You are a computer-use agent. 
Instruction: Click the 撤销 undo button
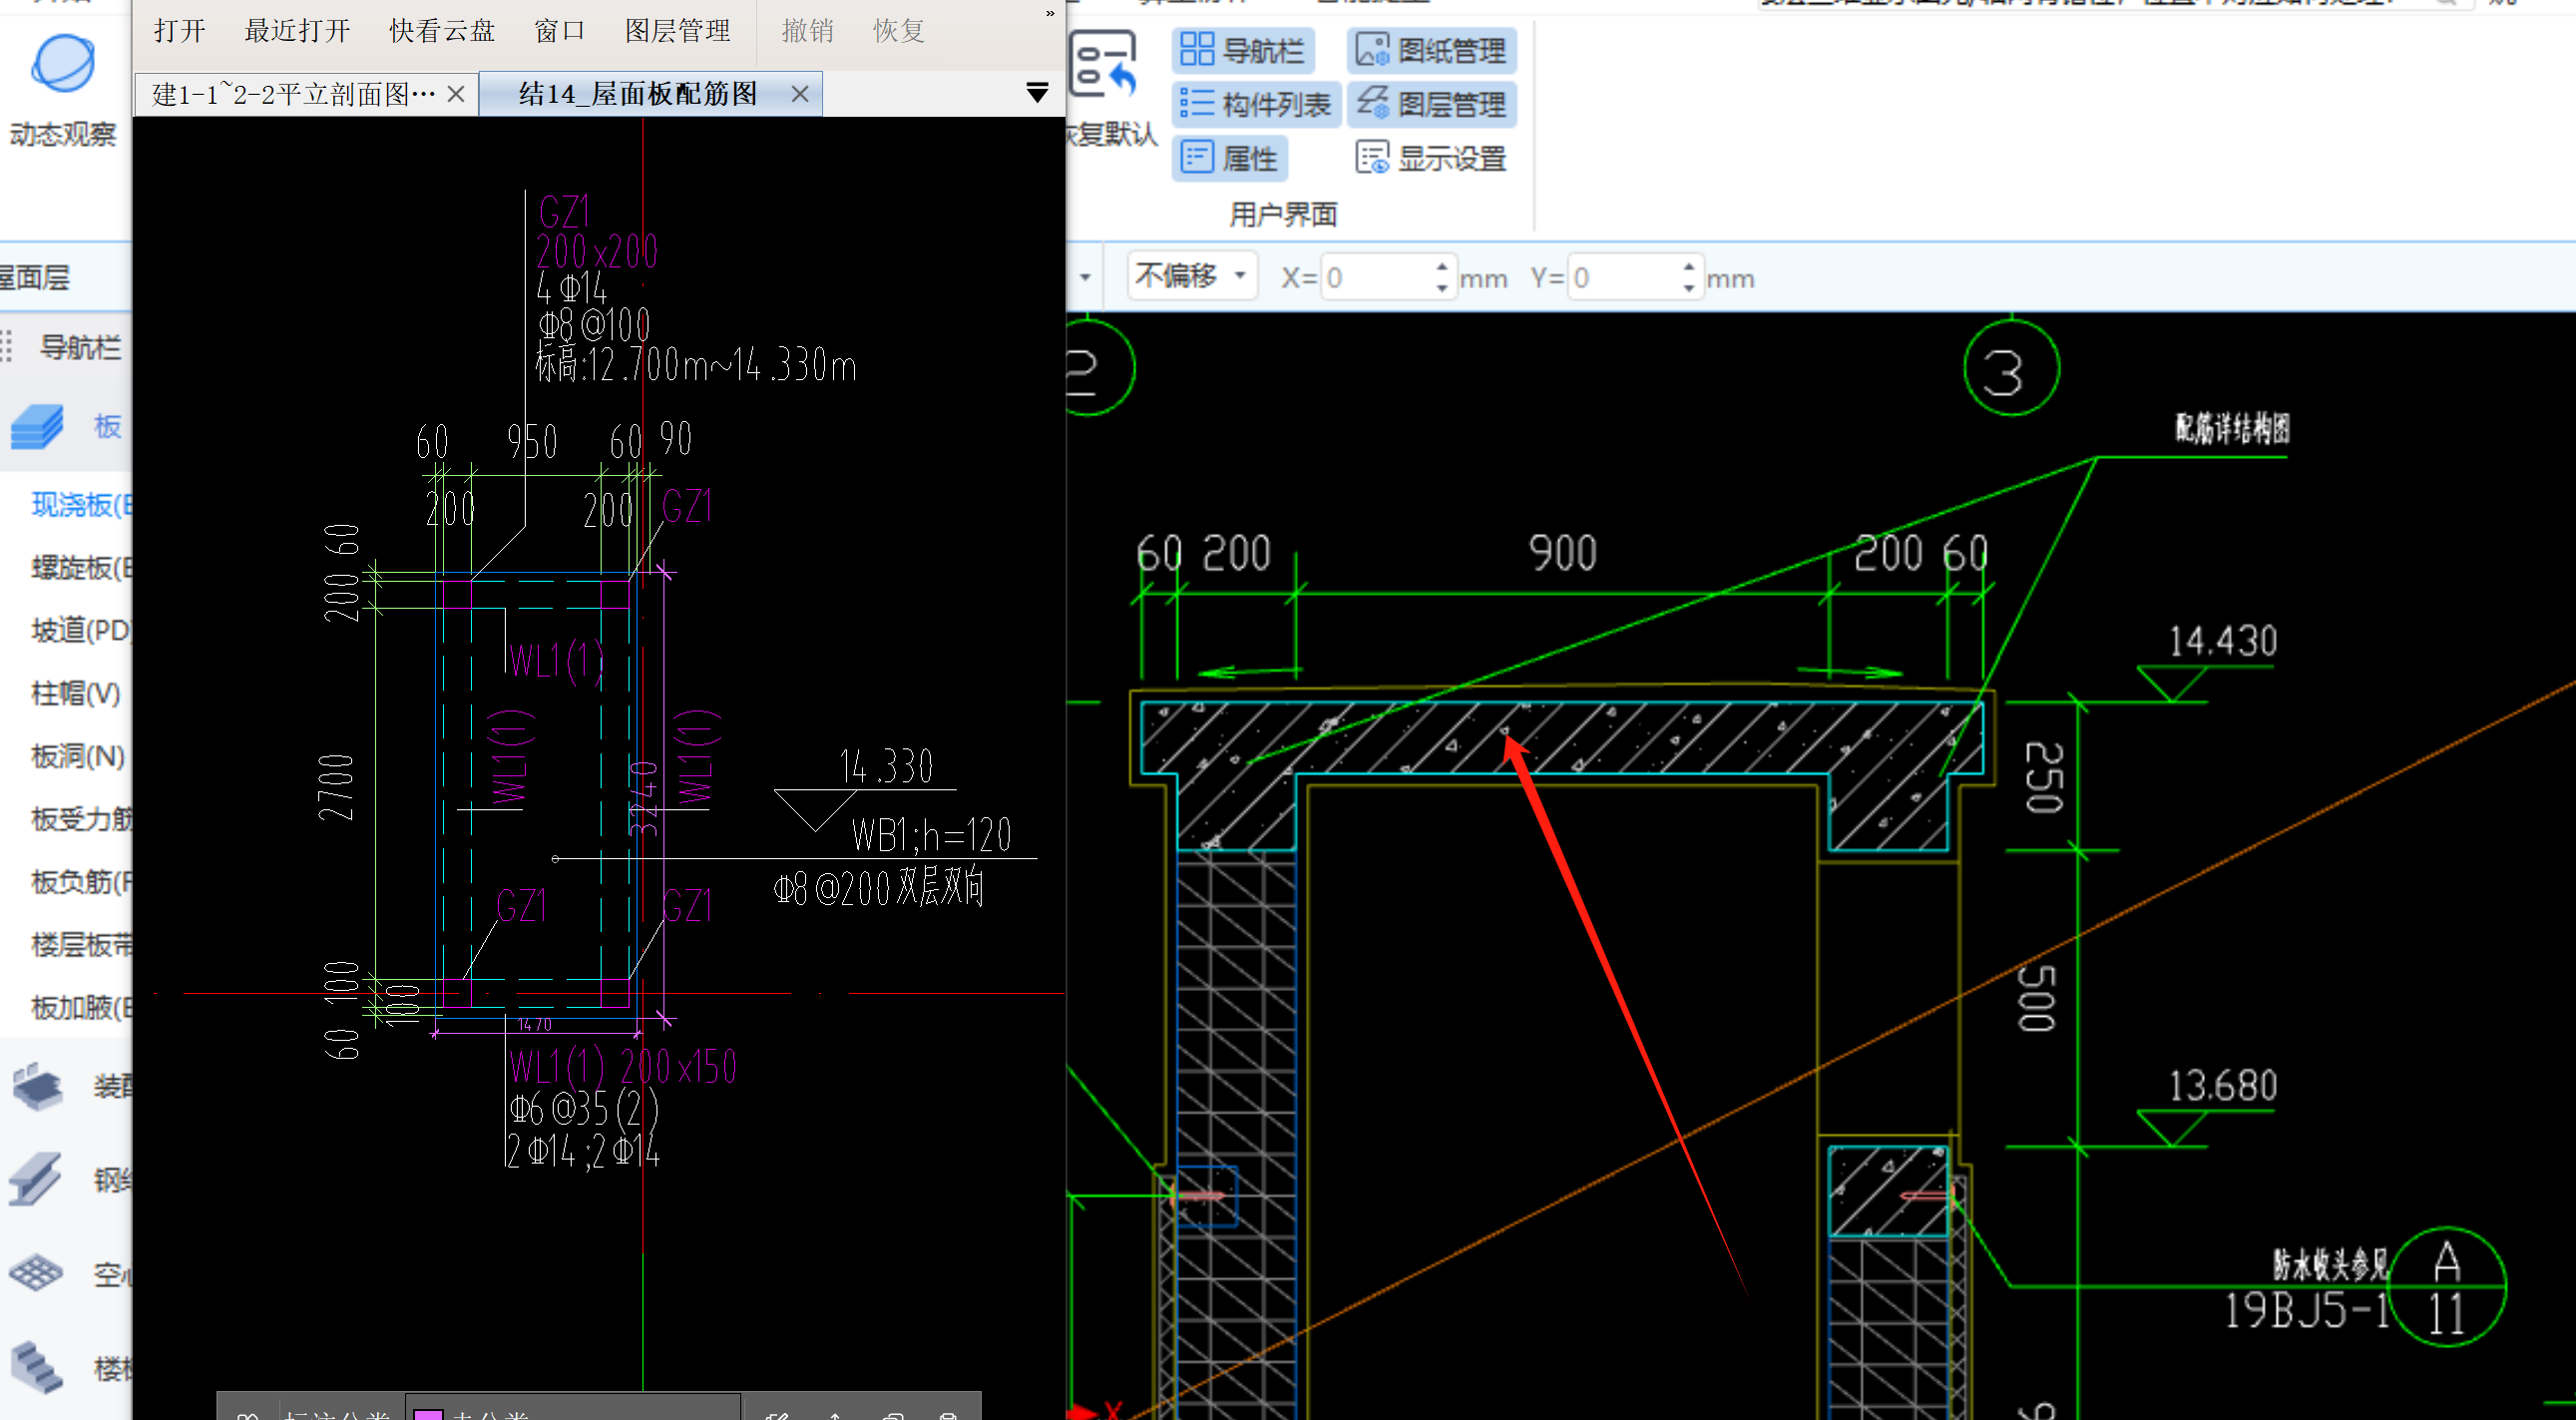point(807,31)
